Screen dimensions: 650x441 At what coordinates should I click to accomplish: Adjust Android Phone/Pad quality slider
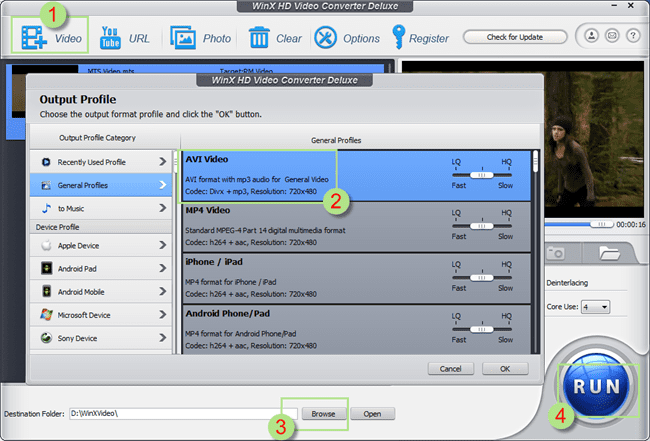(482, 329)
